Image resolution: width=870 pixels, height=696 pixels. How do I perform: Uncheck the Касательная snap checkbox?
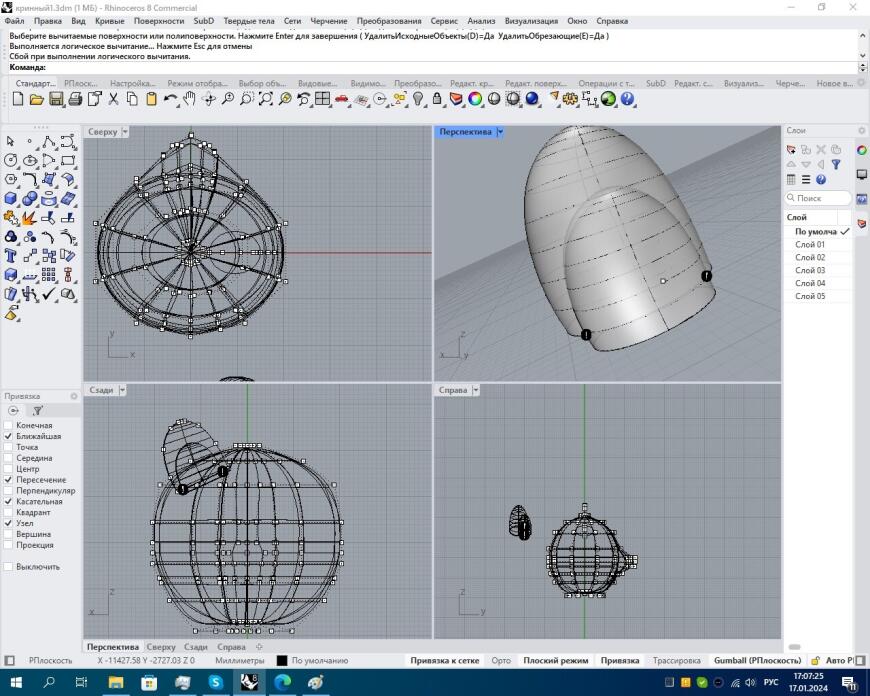(x=8, y=501)
